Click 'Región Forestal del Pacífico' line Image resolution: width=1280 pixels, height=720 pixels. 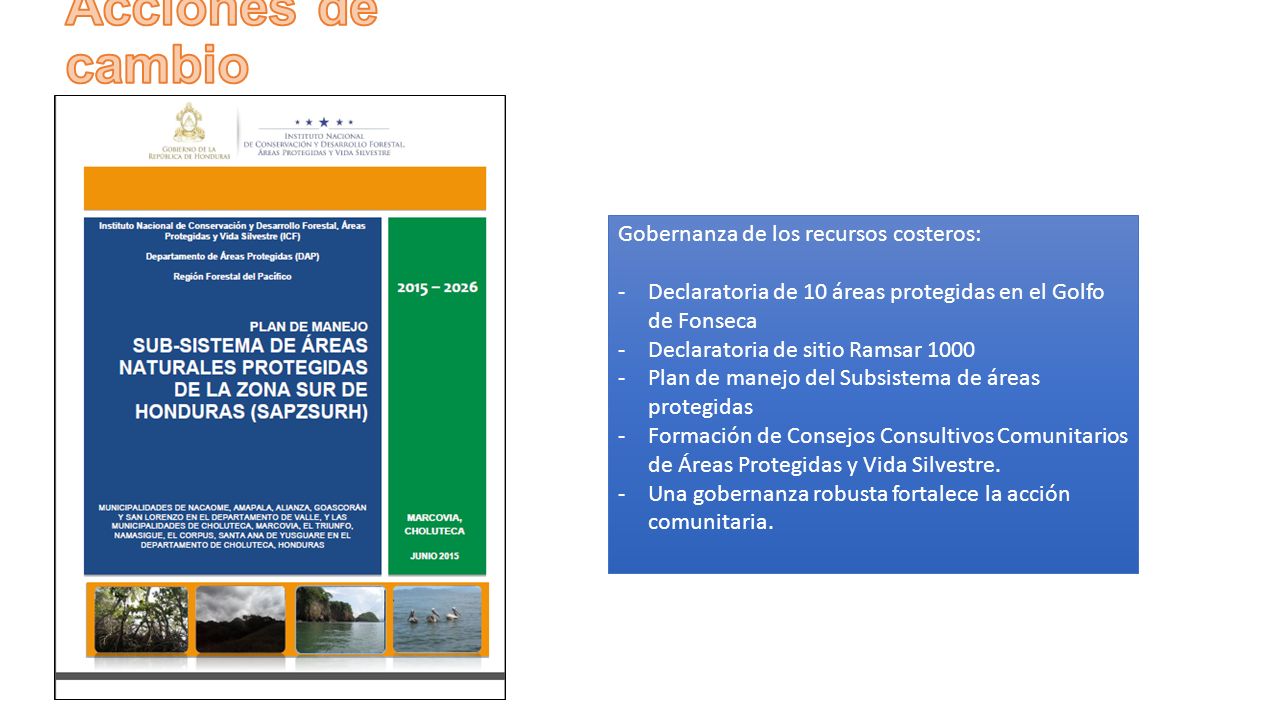(232, 276)
